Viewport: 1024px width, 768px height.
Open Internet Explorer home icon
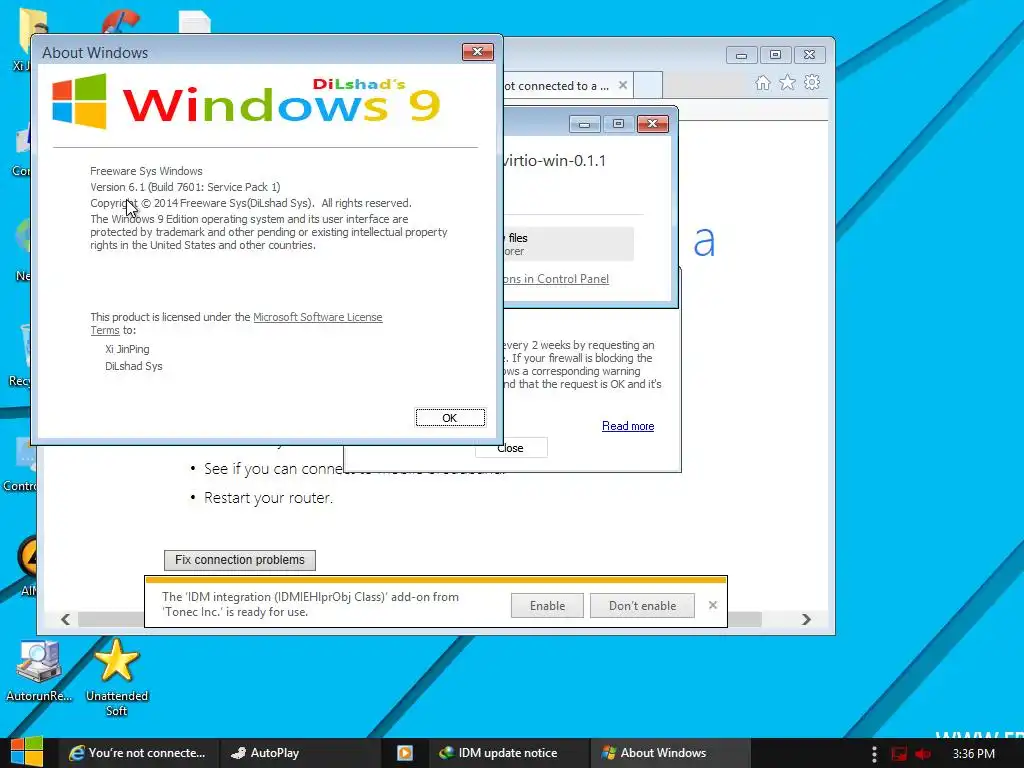coord(763,83)
